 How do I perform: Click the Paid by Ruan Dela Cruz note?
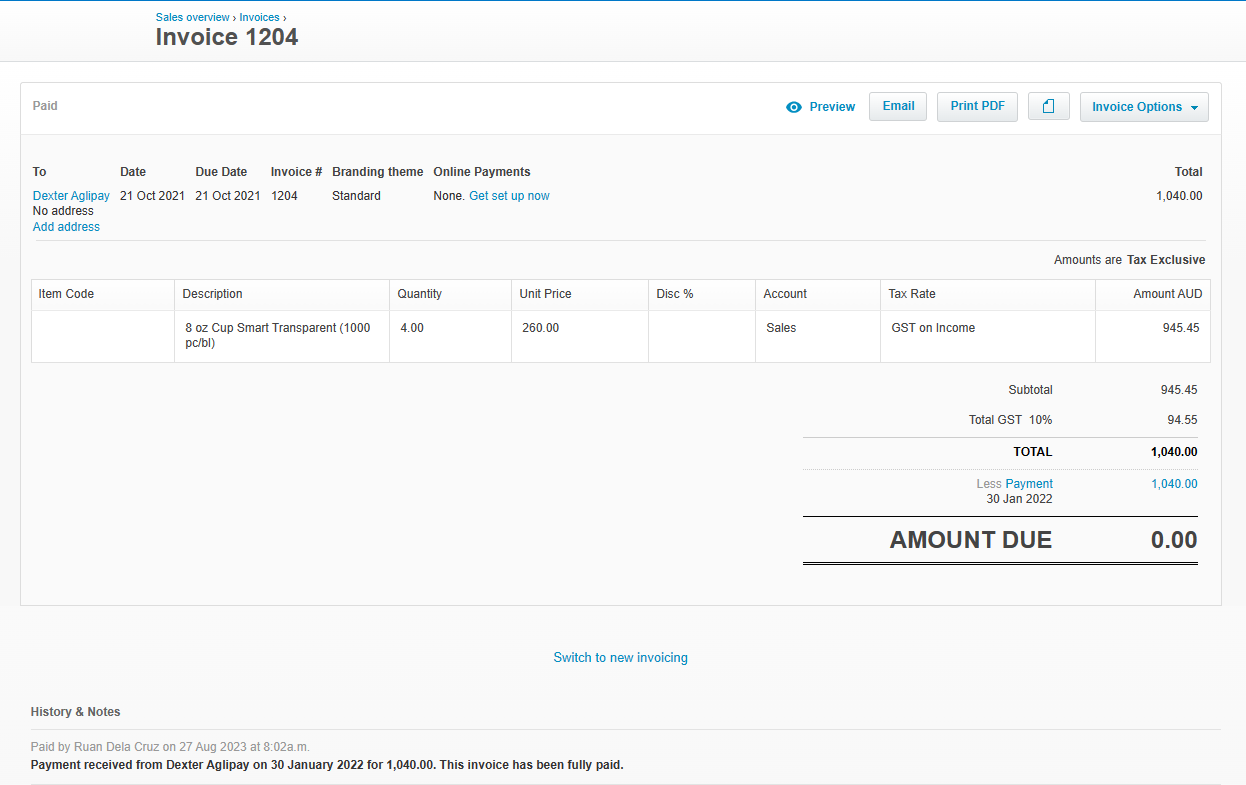(170, 747)
